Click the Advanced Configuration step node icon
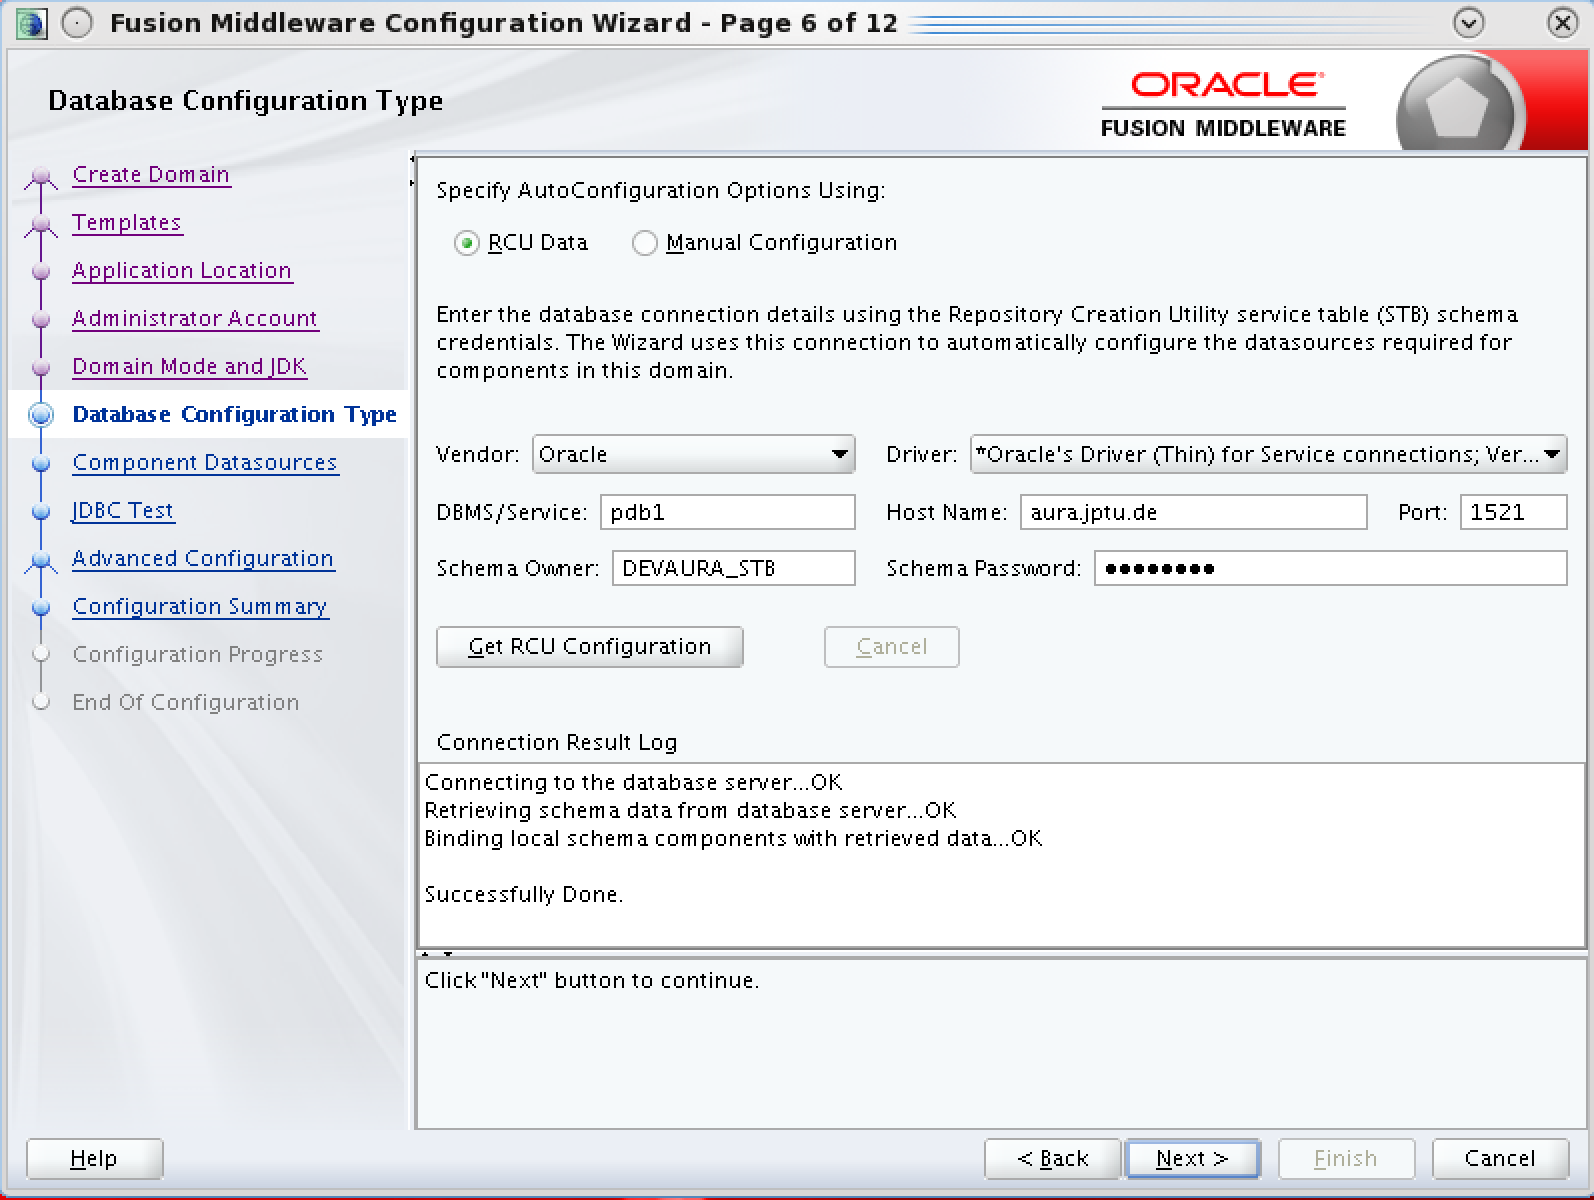 [x=41, y=561]
